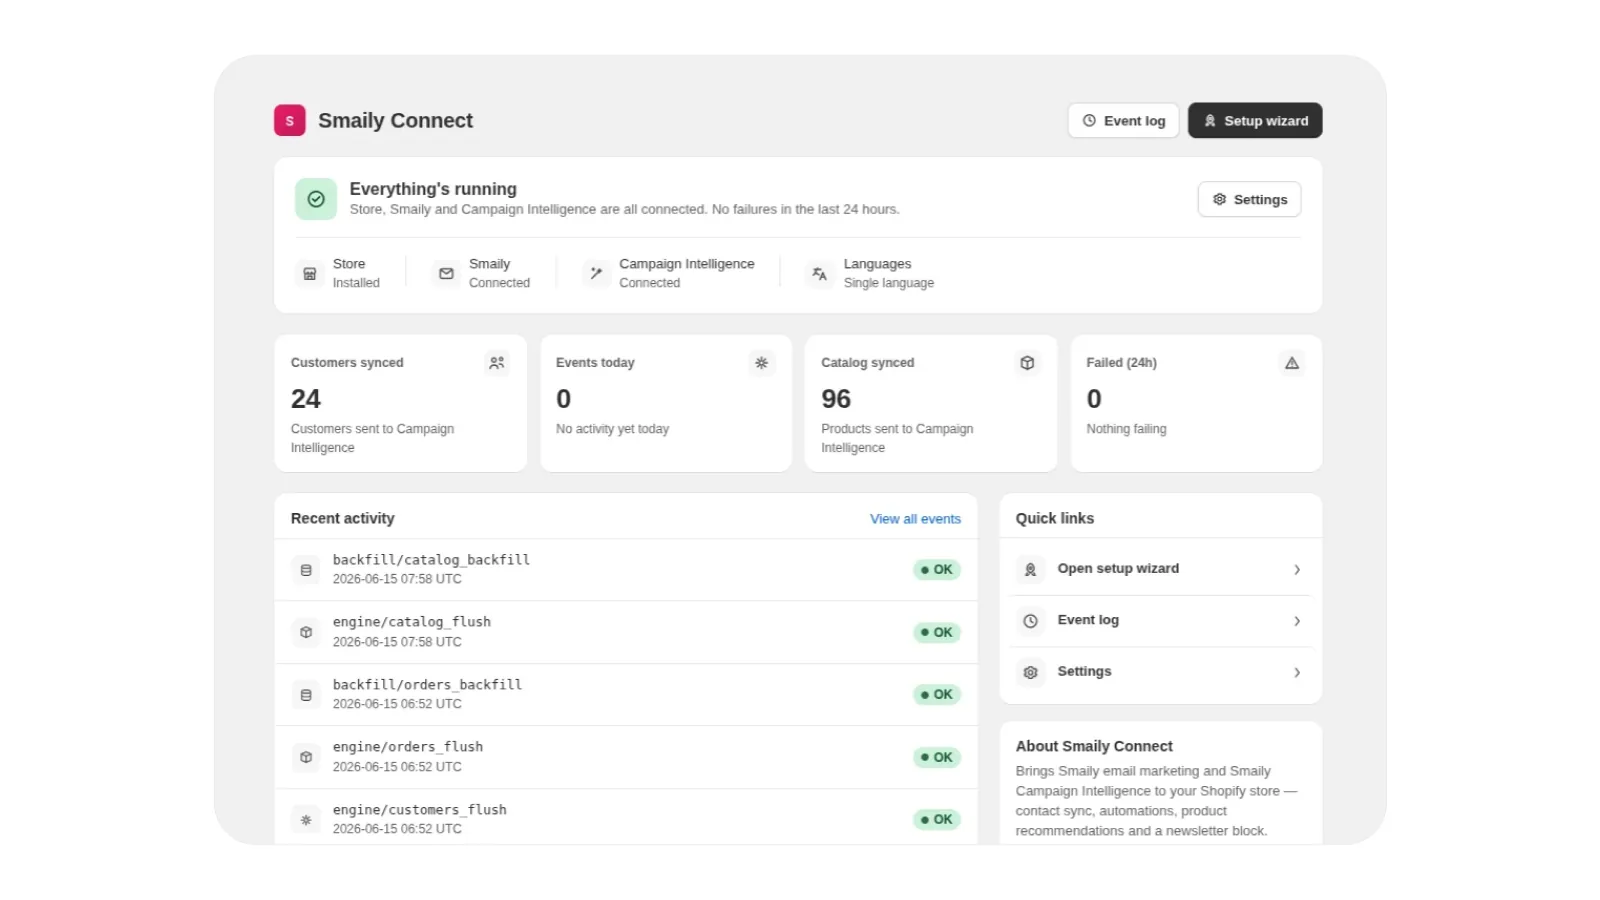Viewport: 1600px width, 900px height.
Task: Click the engine/orders_flush cube icon
Action: point(306,757)
